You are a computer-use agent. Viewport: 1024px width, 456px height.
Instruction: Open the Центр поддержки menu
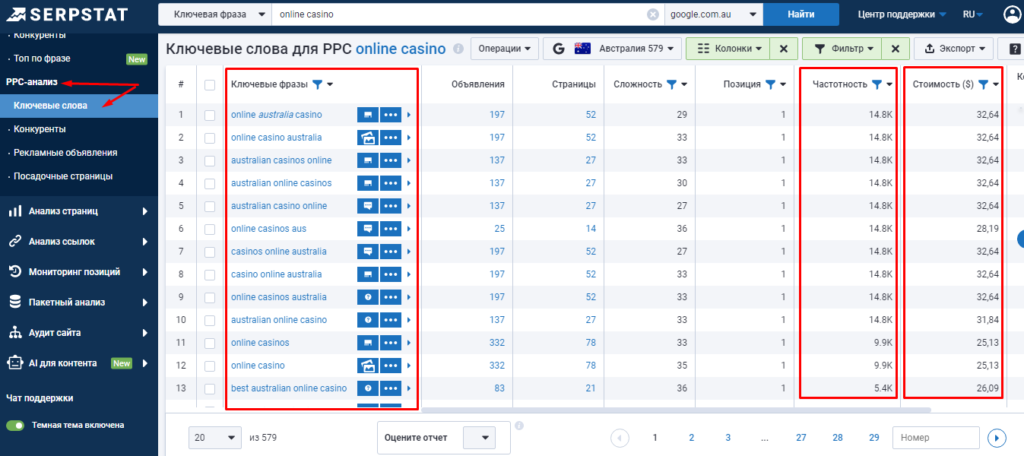tap(901, 14)
